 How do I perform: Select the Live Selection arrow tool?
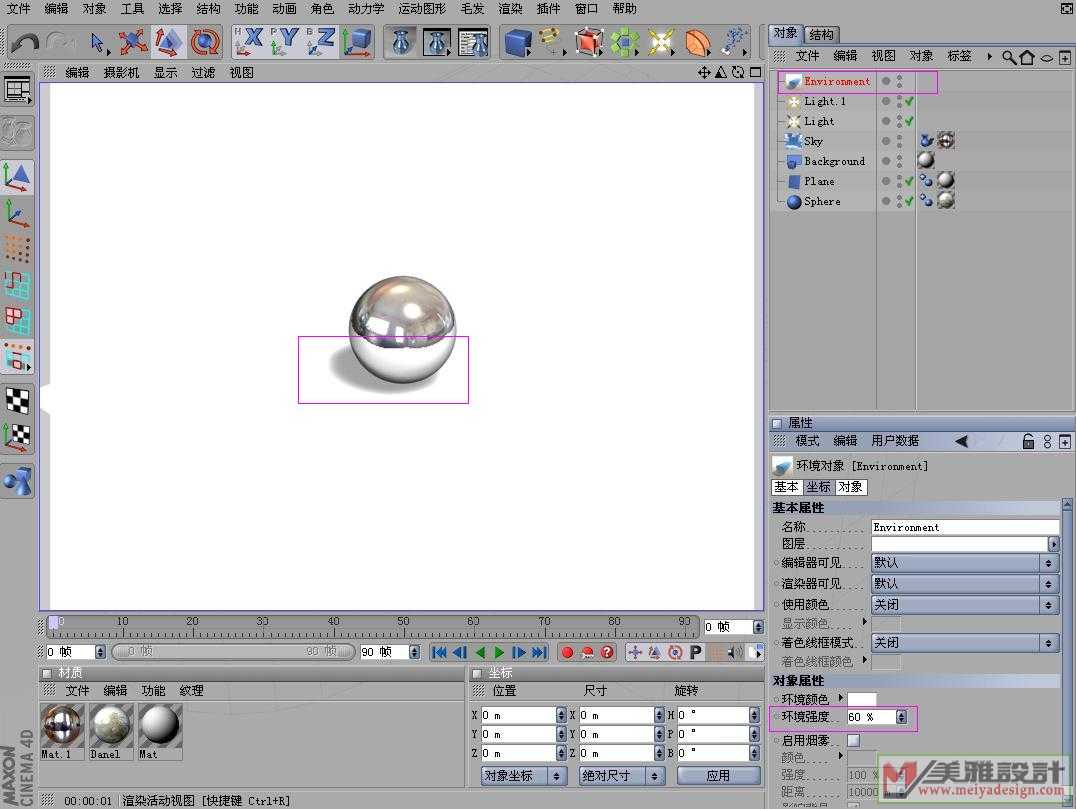[98, 43]
